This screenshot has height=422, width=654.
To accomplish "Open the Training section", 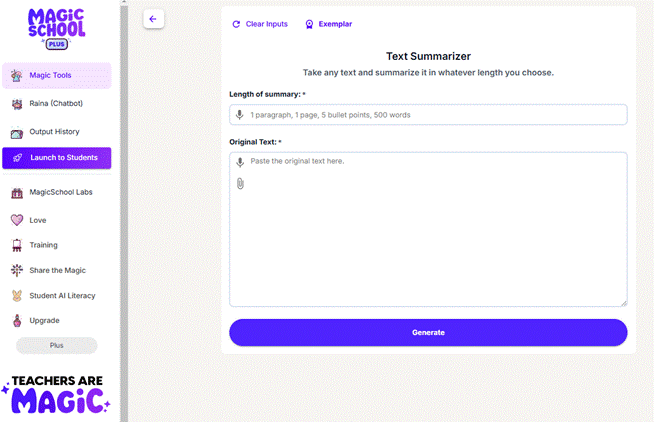I will pyautogui.click(x=43, y=245).
